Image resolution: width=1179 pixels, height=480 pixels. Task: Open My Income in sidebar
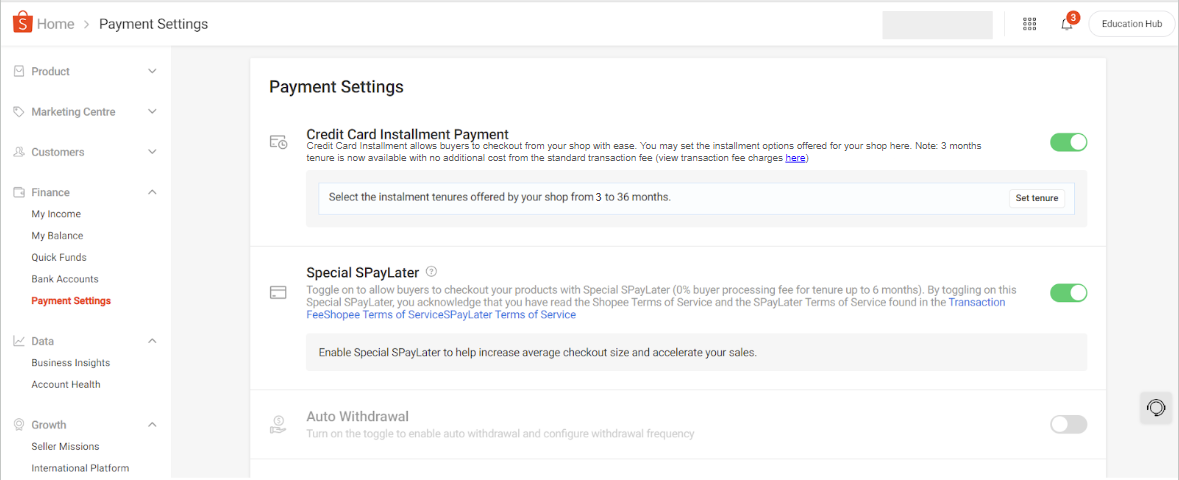click(x=56, y=214)
